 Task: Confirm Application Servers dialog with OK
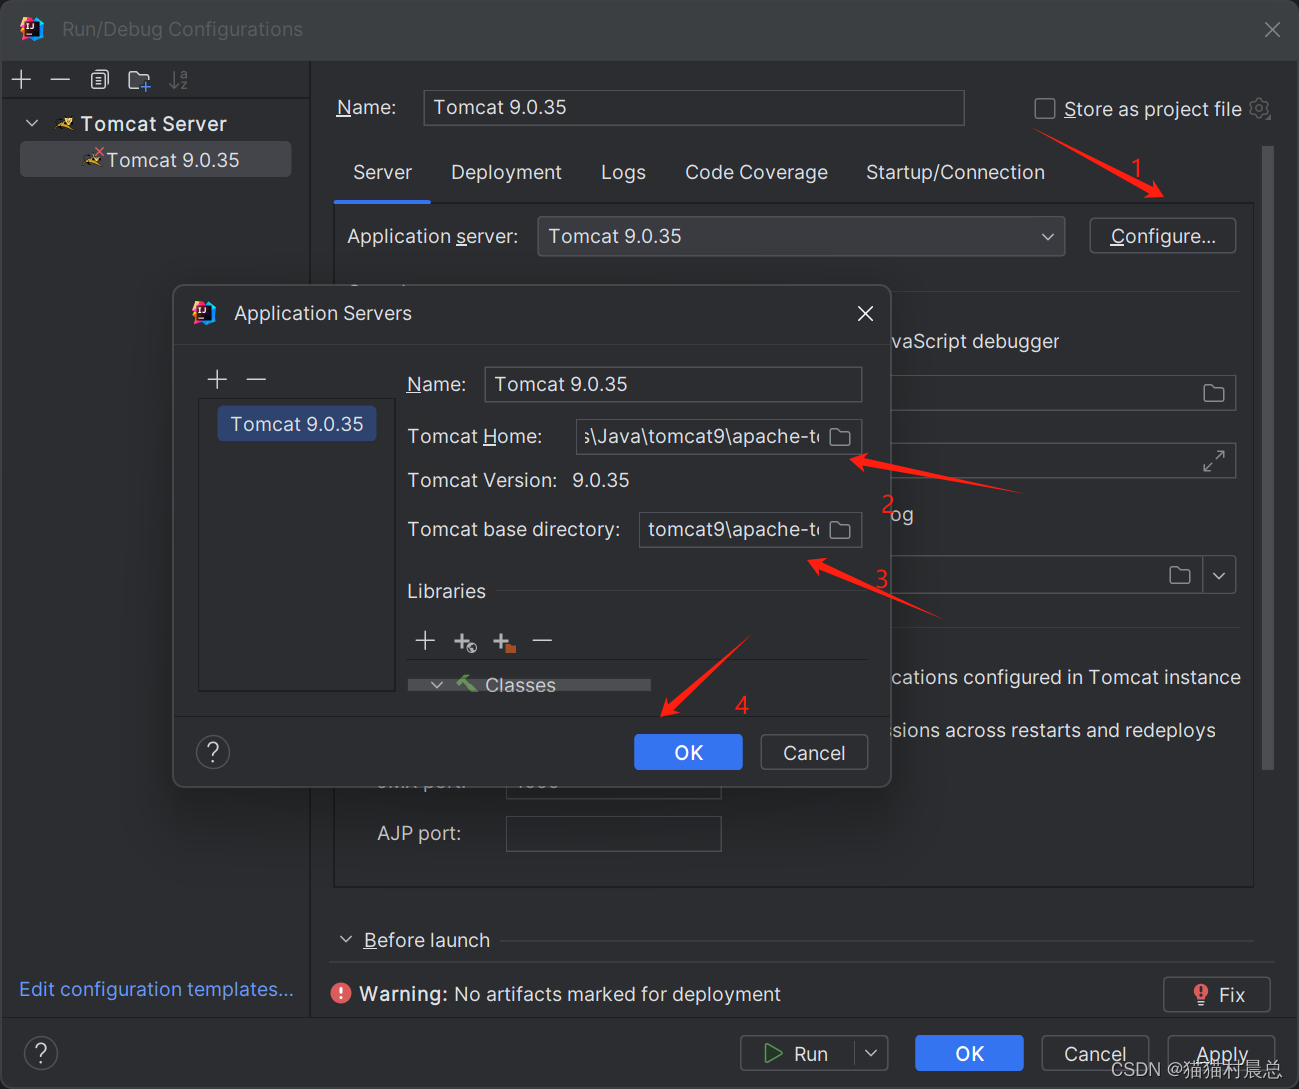point(688,752)
